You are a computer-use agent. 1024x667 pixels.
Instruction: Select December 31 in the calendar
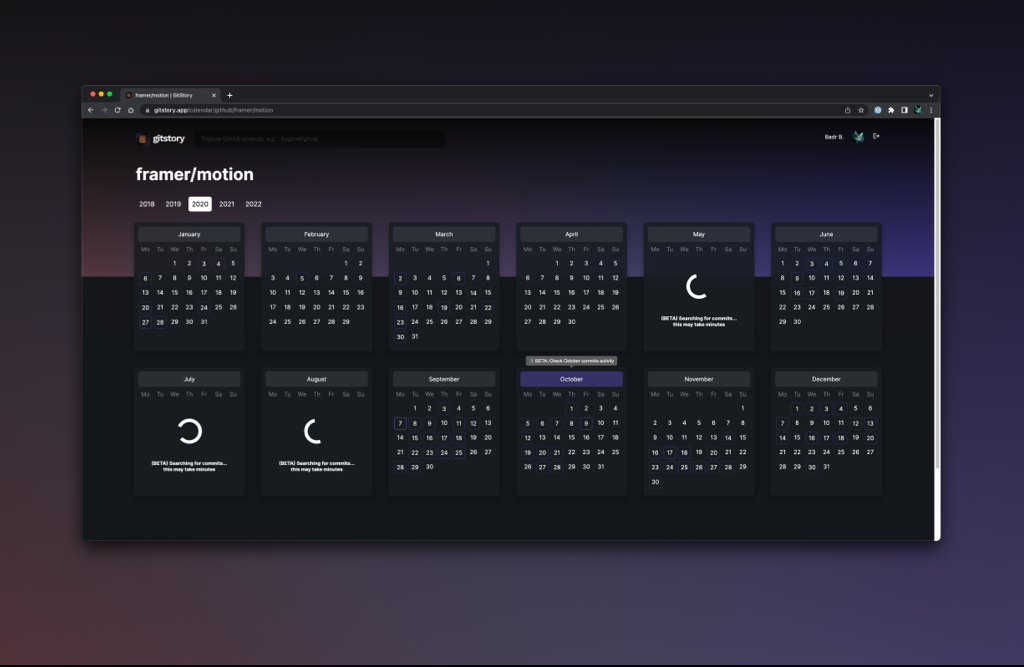click(826, 467)
